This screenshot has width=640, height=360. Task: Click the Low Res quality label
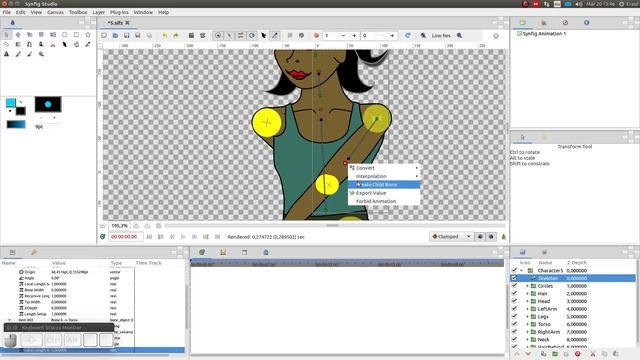(441, 36)
